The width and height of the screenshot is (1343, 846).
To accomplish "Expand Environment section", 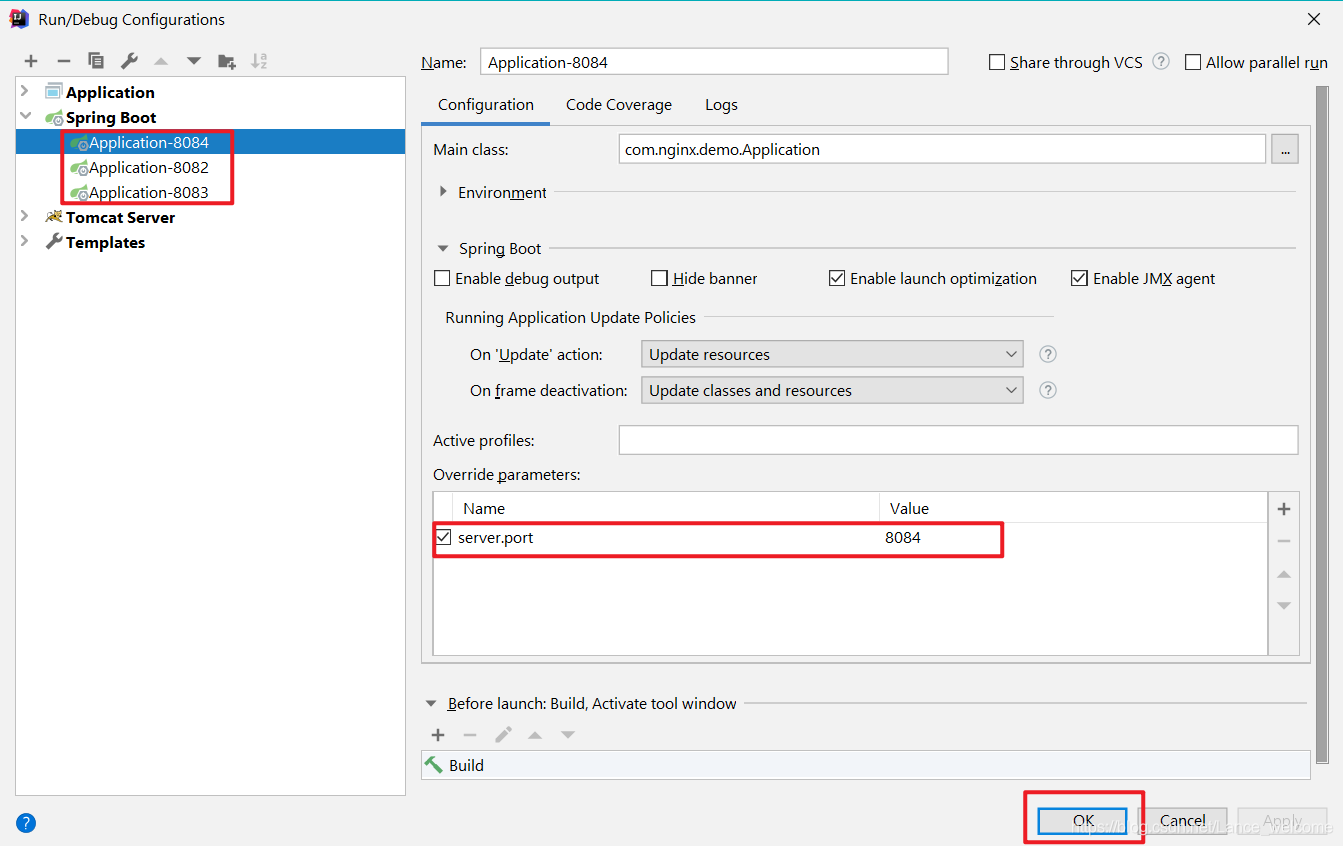I will (443, 192).
